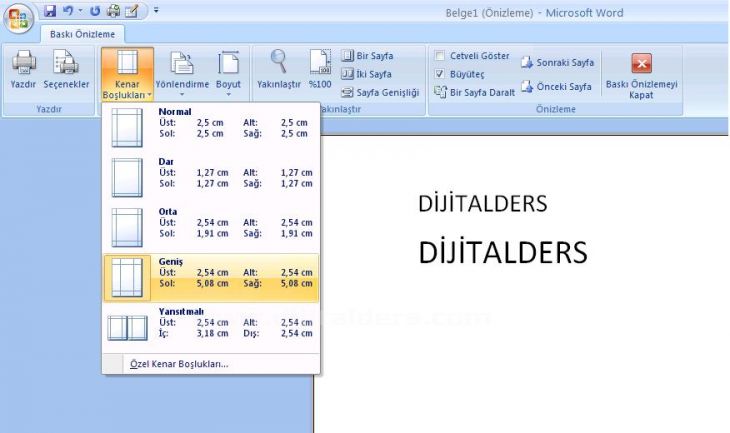This screenshot has width=730, height=433.
Task: Click the edit document icon in quick access
Action: coord(132,11)
